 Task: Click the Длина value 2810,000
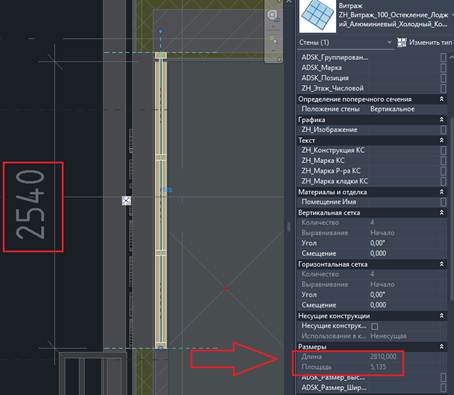tap(383, 357)
